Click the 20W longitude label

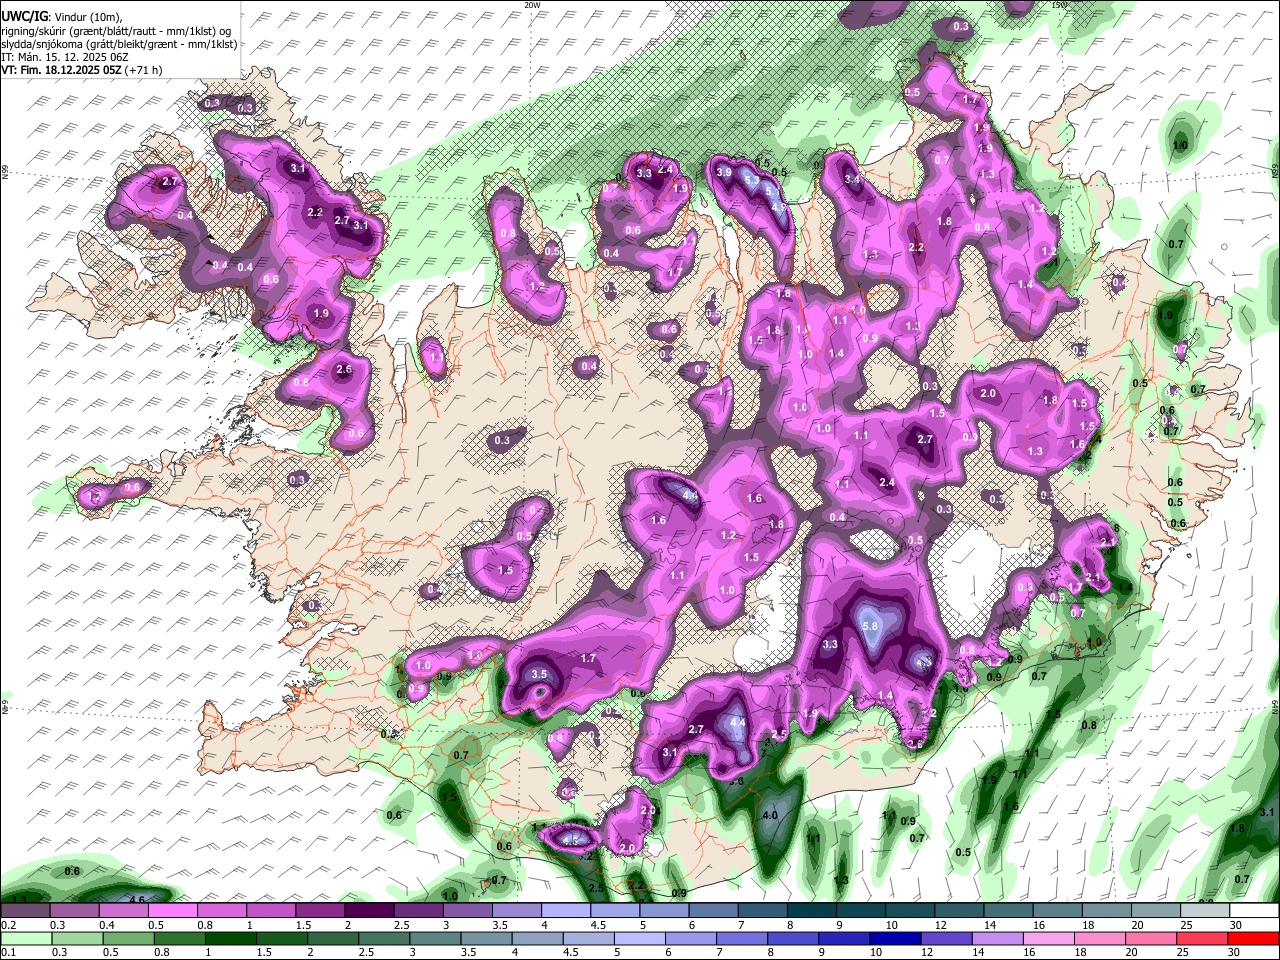point(532,5)
